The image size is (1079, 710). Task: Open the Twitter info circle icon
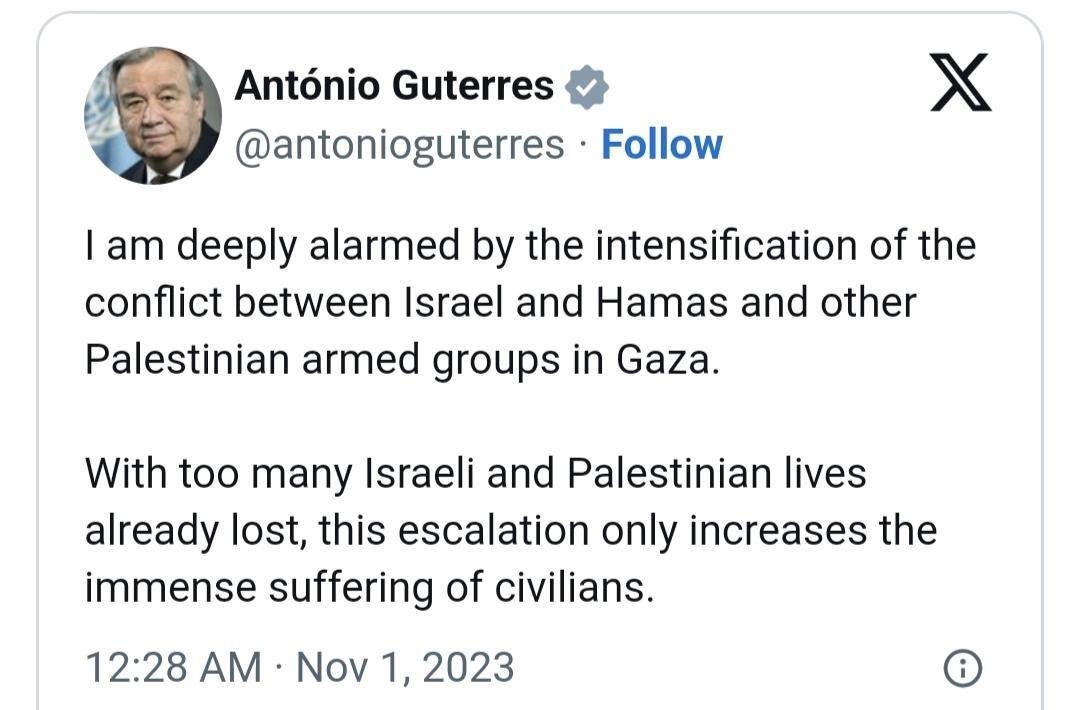coord(962,668)
